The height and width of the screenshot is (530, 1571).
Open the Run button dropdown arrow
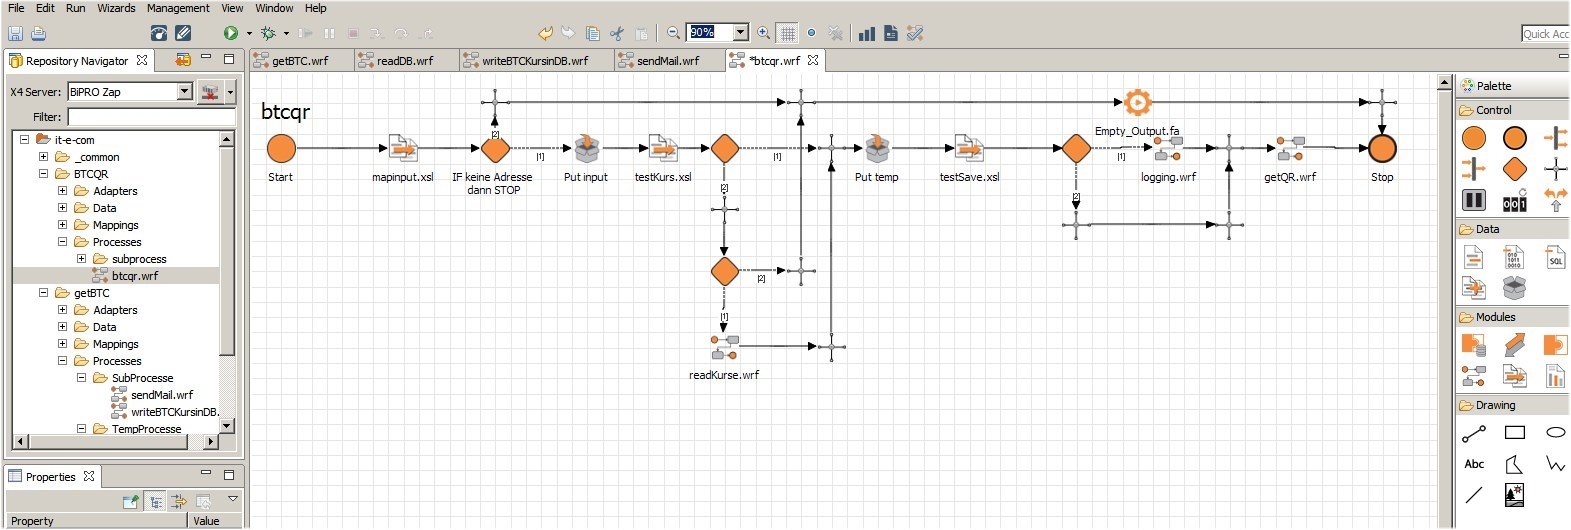[x=249, y=33]
